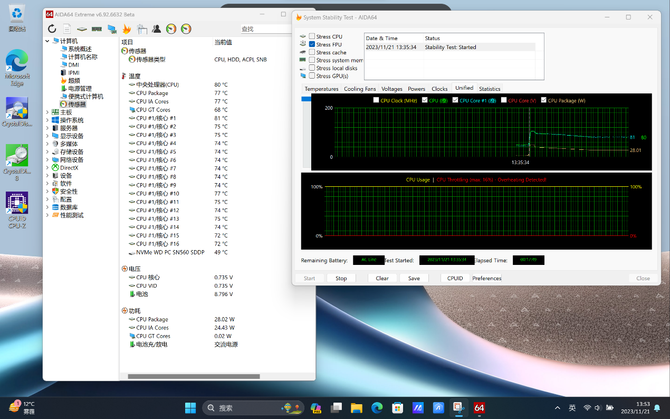This screenshot has height=419, width=670.
Task: Collapse the 计算机 tree node
Action: (x=47, y=41)
